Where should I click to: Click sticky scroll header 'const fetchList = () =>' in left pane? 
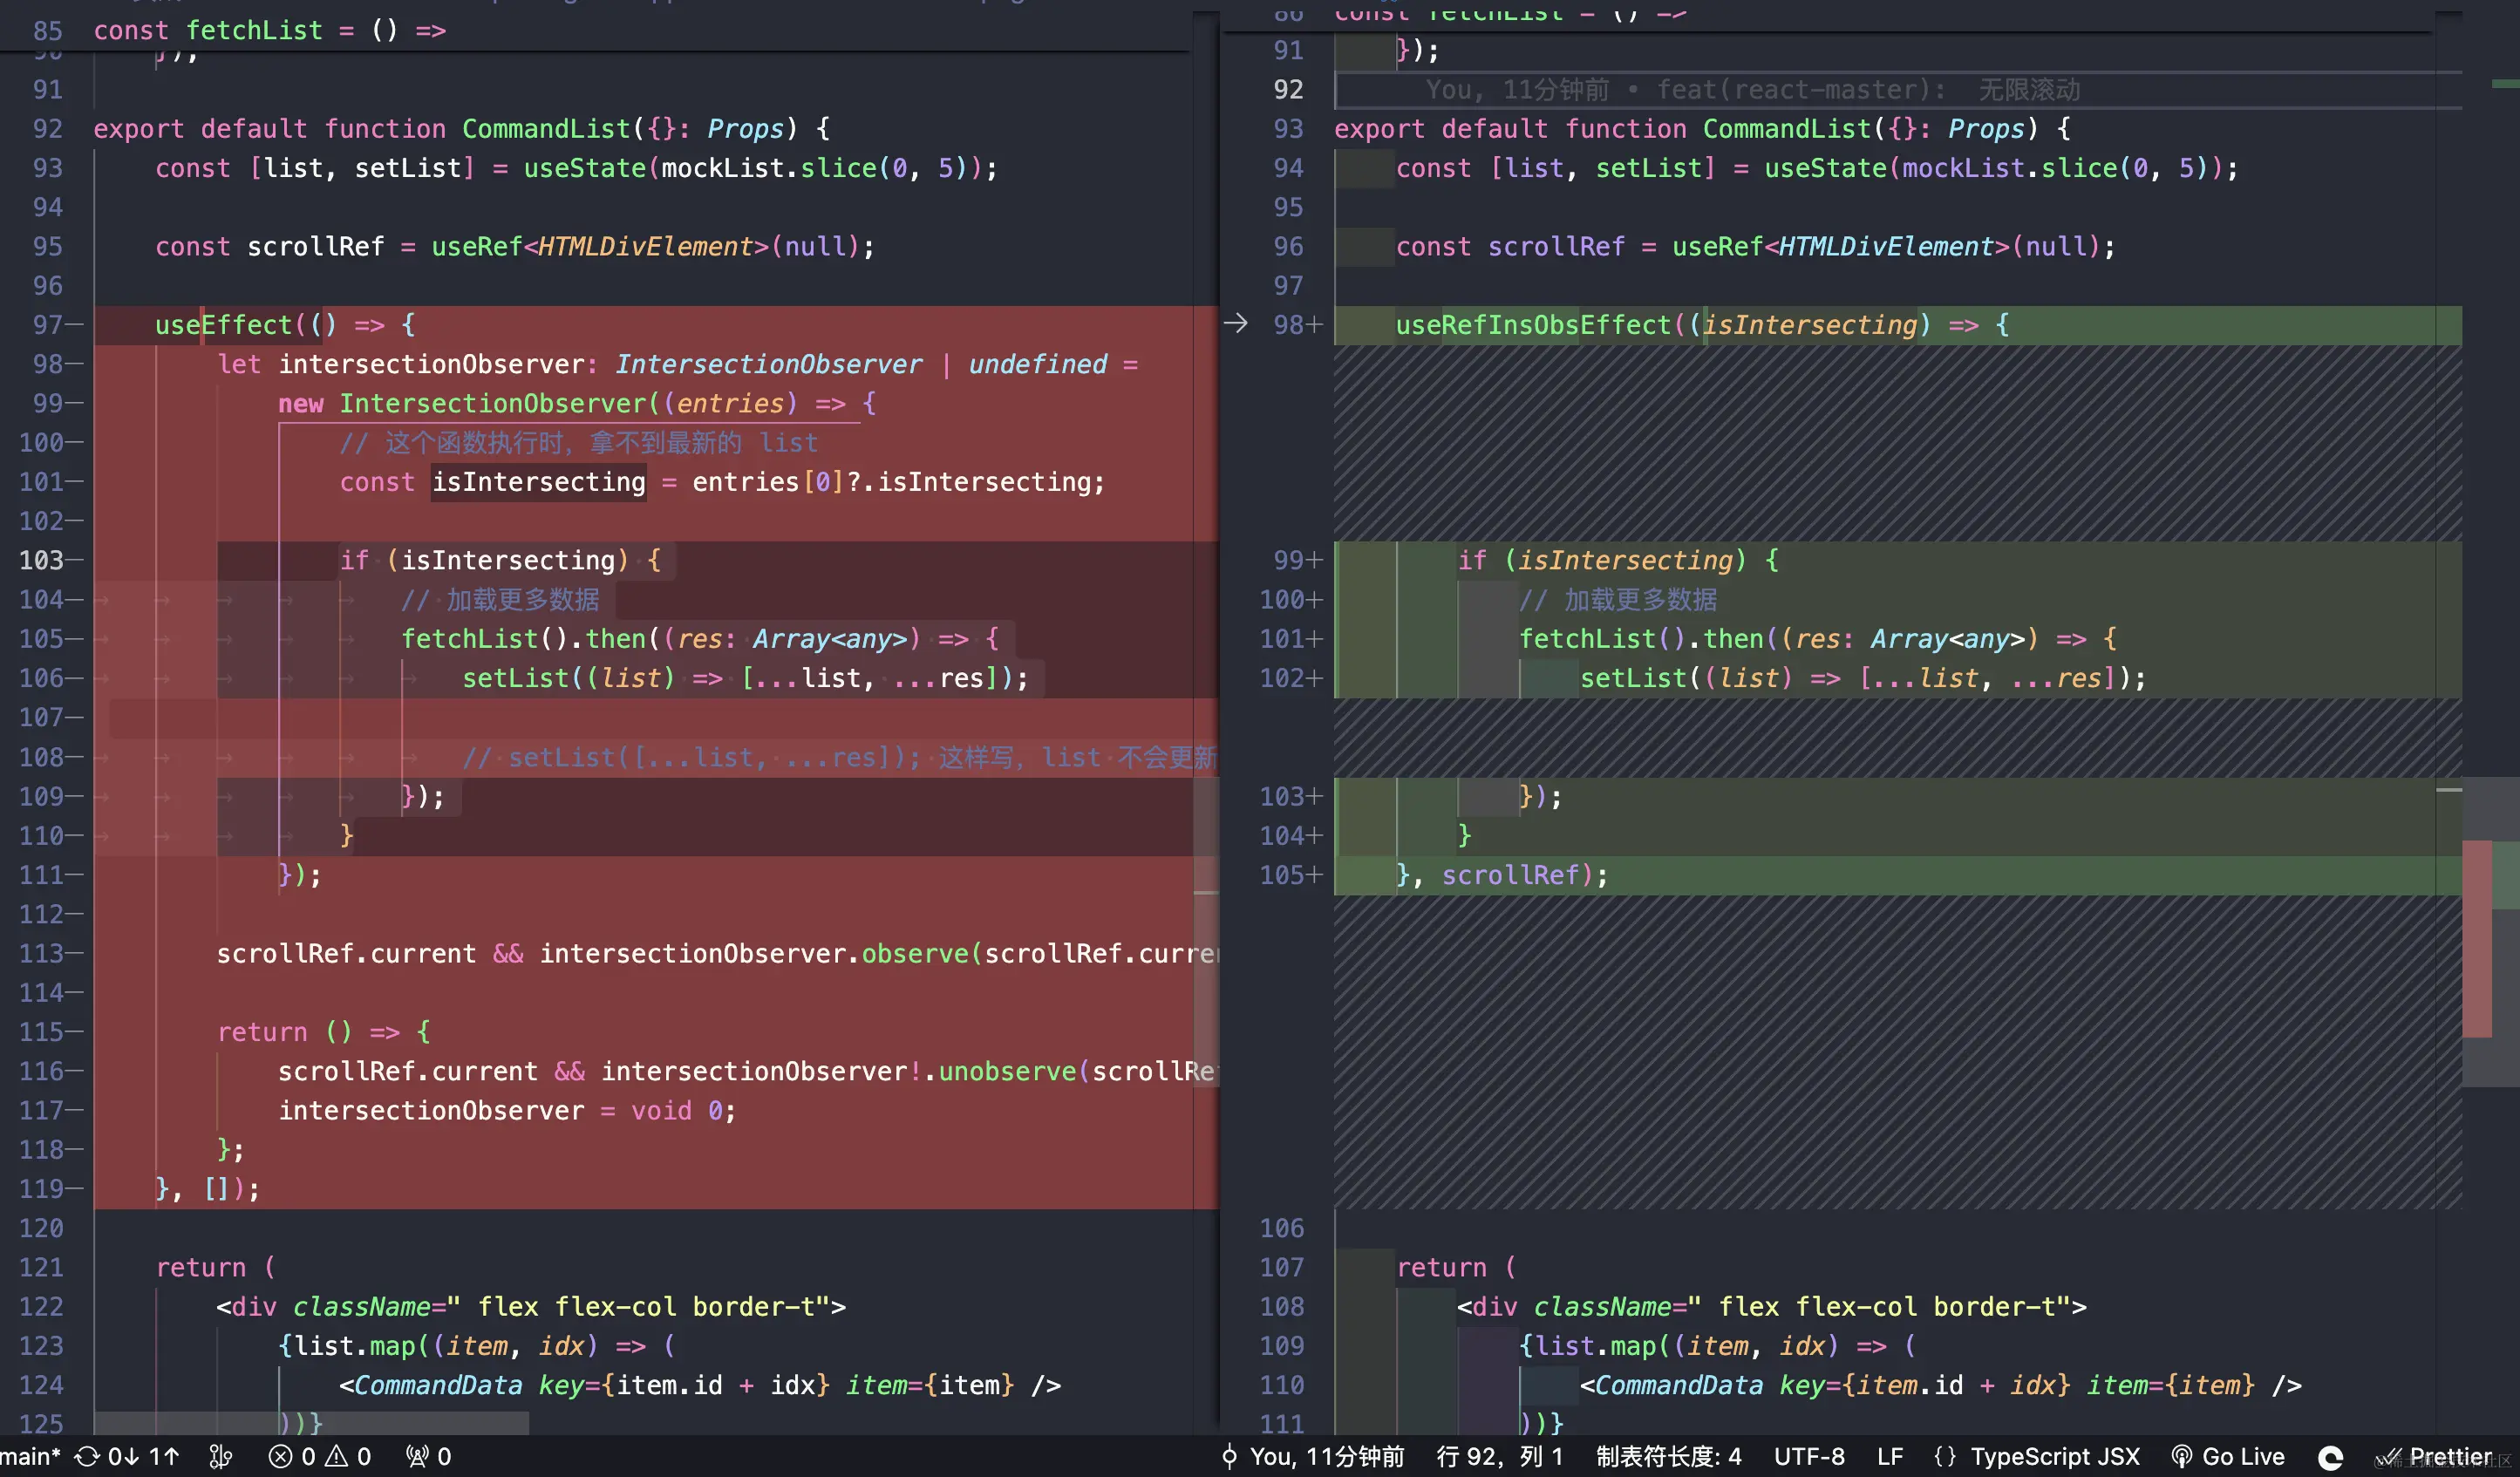(x=270, y=30)
